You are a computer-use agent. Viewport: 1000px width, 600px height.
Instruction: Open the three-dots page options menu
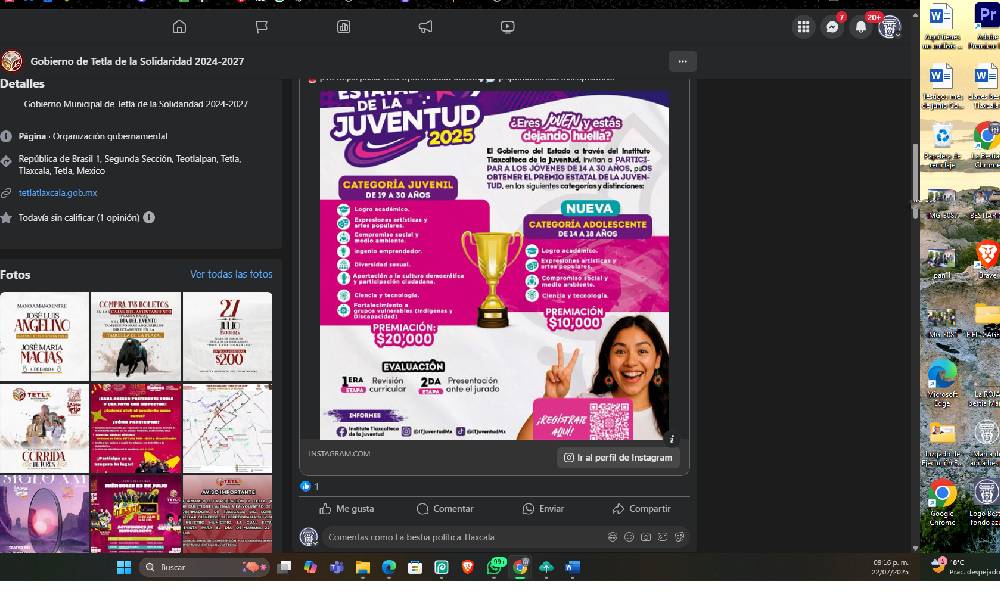click(x=682, y=61)
